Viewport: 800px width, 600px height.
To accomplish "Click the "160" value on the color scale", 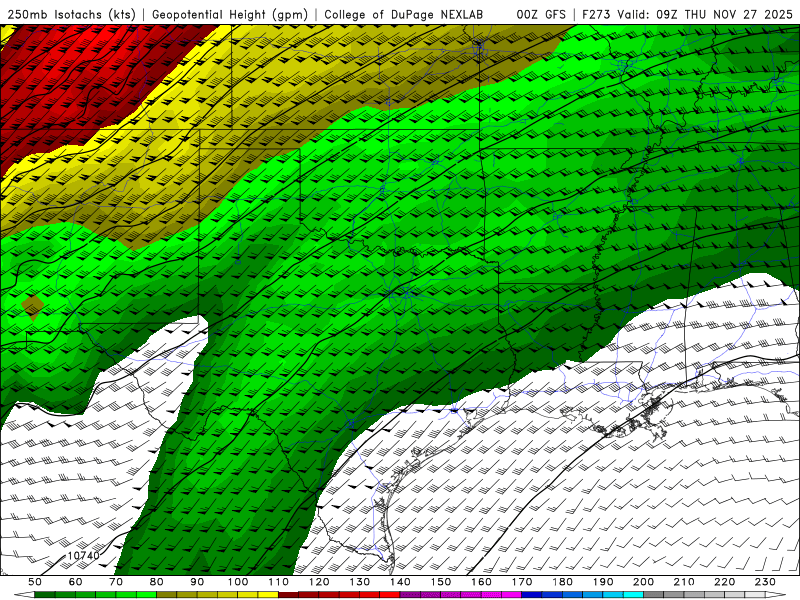I will coord(481,582).
